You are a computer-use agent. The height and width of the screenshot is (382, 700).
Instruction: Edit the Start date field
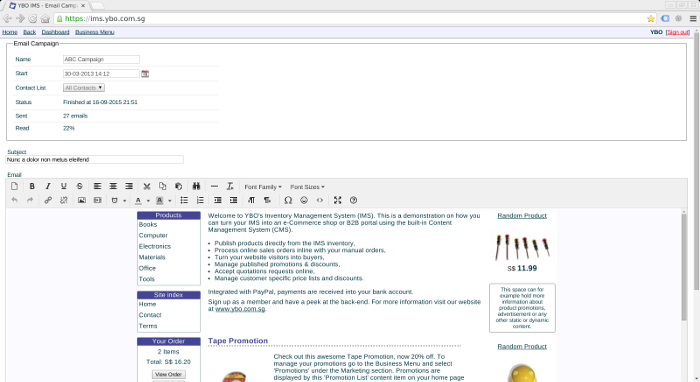[101, 74]
